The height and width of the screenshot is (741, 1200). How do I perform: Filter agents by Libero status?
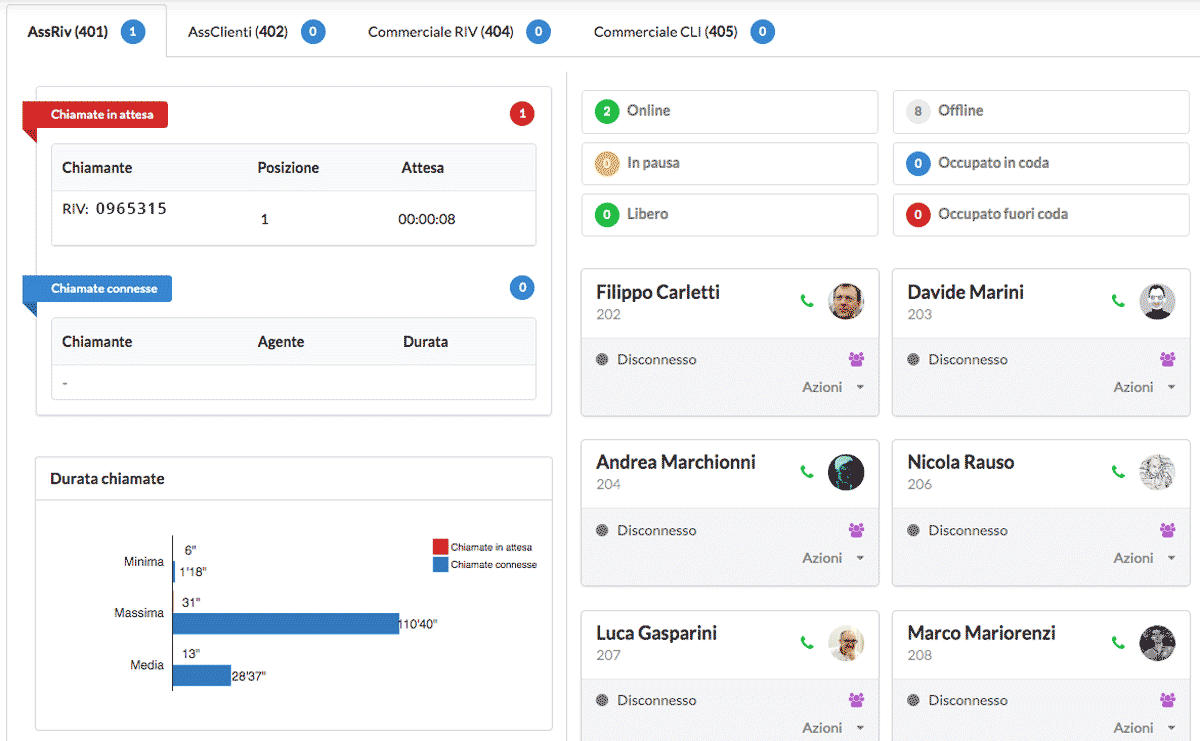[730, 214]
